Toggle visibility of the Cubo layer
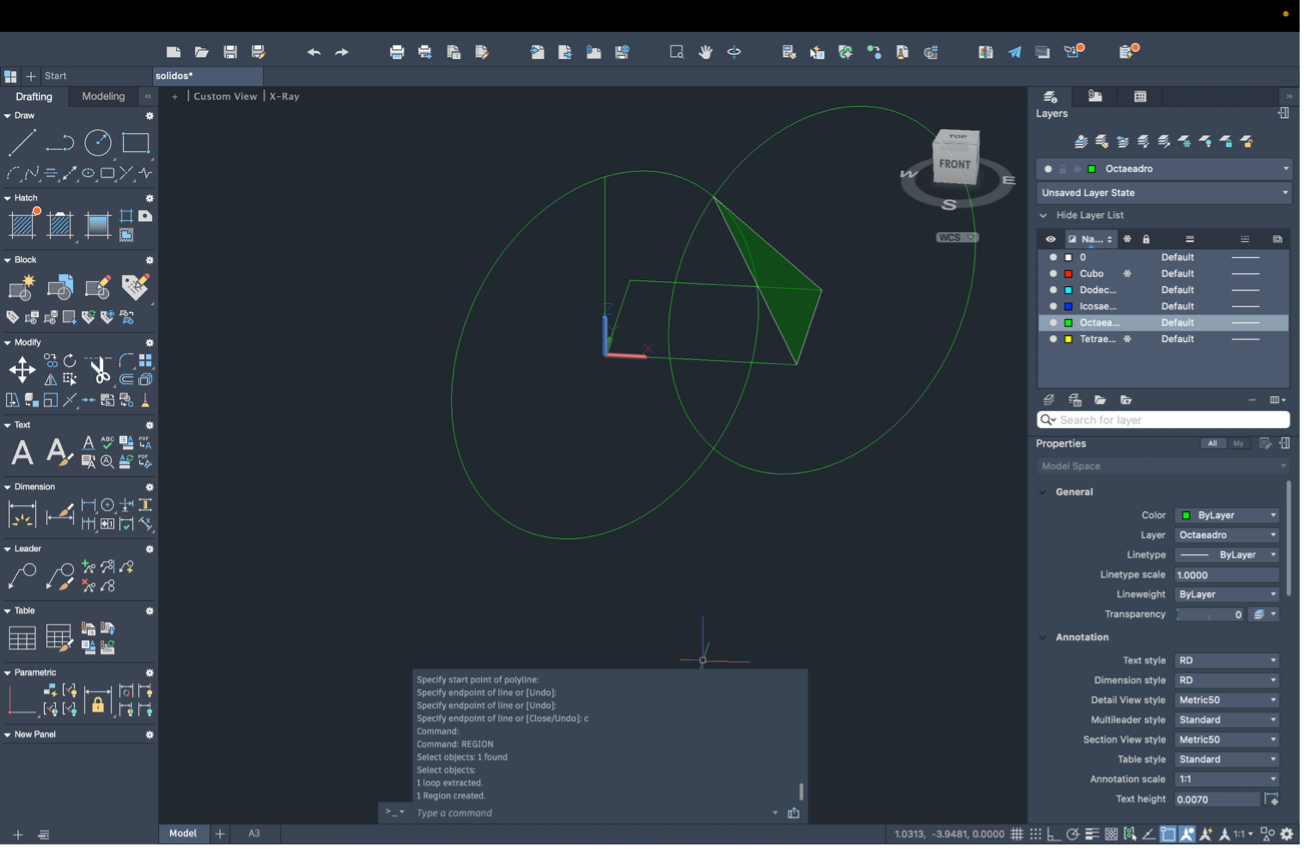 (1052, 274)
